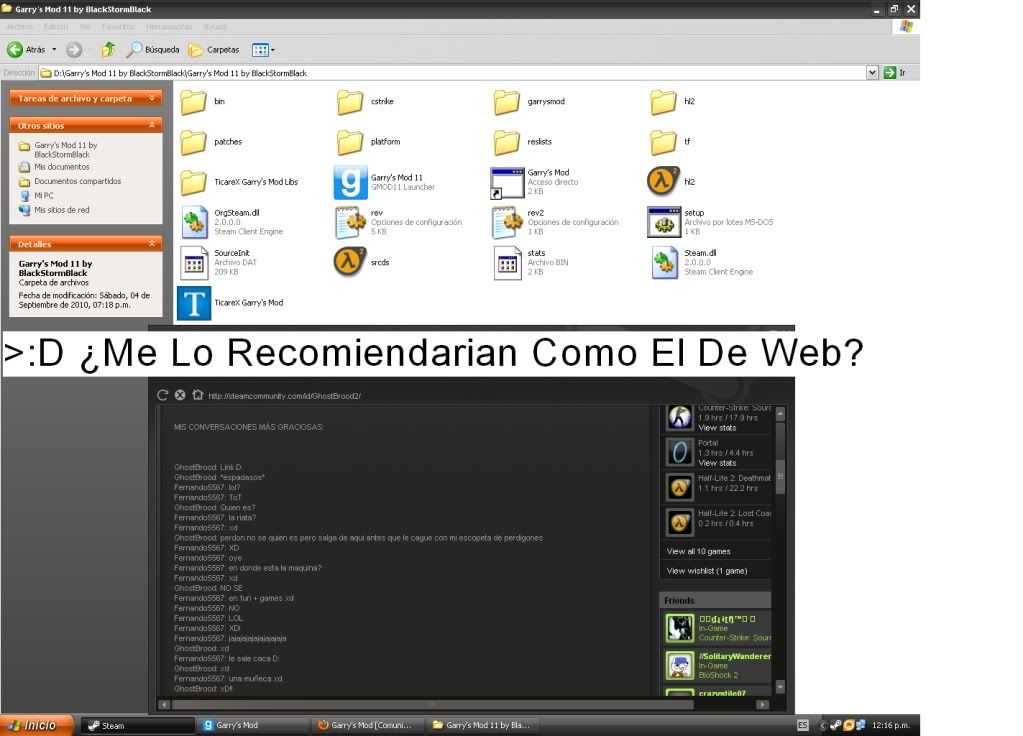Screen dimensions: 1023x736
Task: Switch to Steam in the taskbar
Action: point(137,726)
